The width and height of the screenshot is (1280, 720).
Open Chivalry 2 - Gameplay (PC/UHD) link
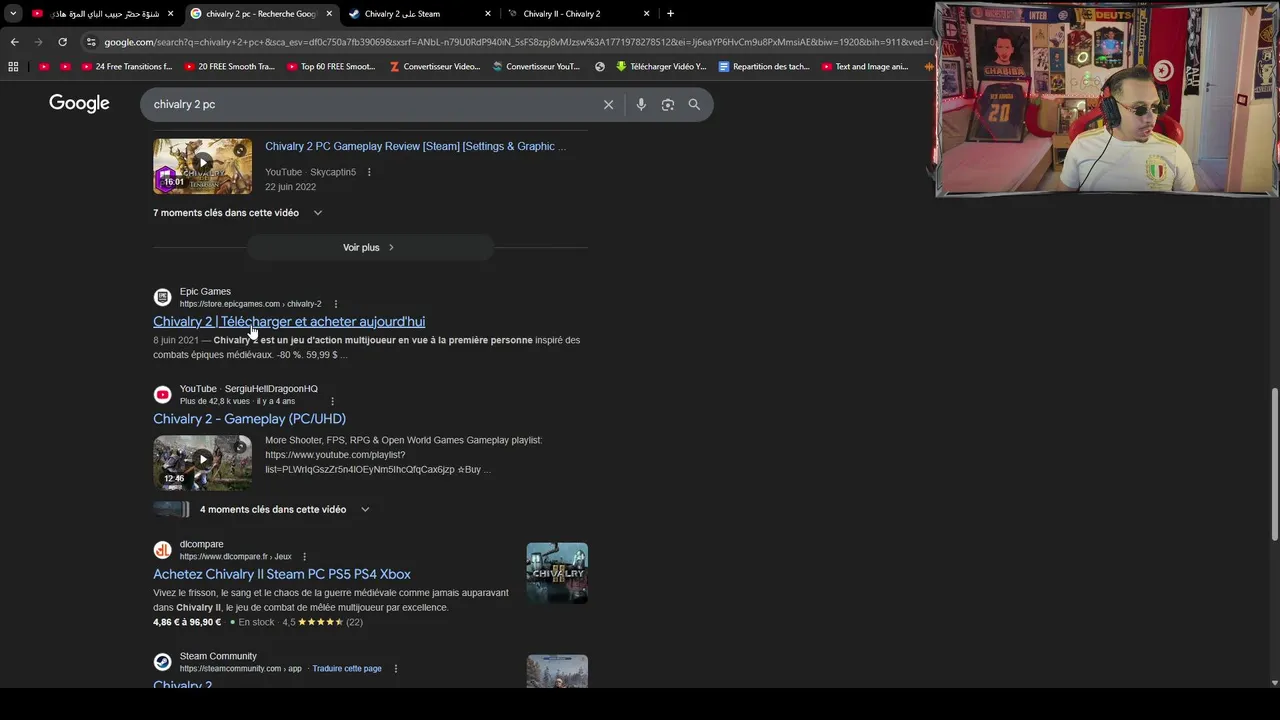(x=249, y=419)
